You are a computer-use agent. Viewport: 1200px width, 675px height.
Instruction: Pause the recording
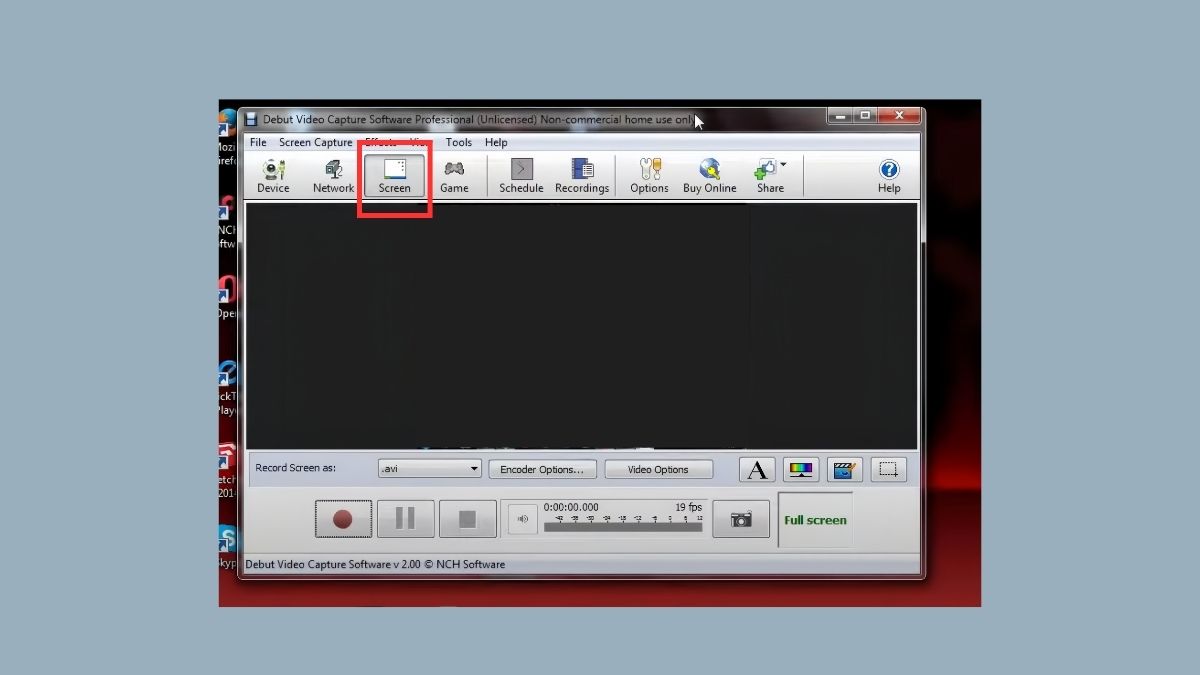[405, 519]
